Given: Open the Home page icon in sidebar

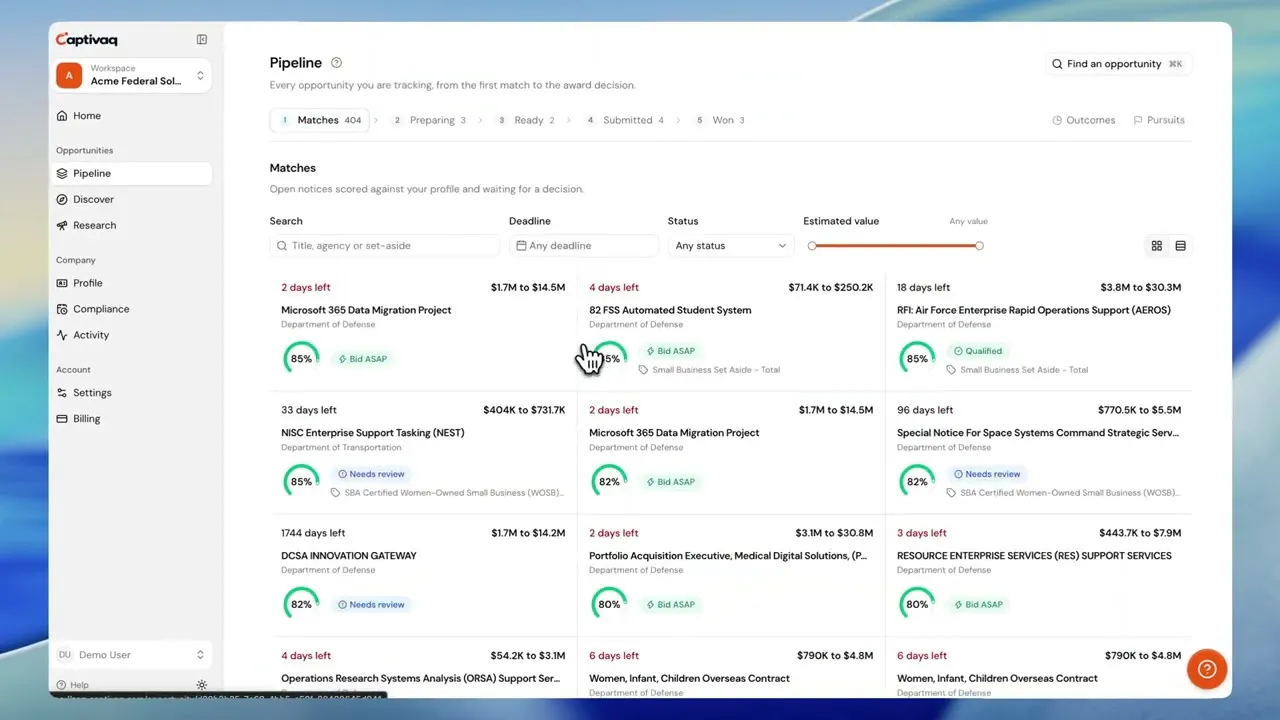Looking at the screenshot, I should 63,116.
